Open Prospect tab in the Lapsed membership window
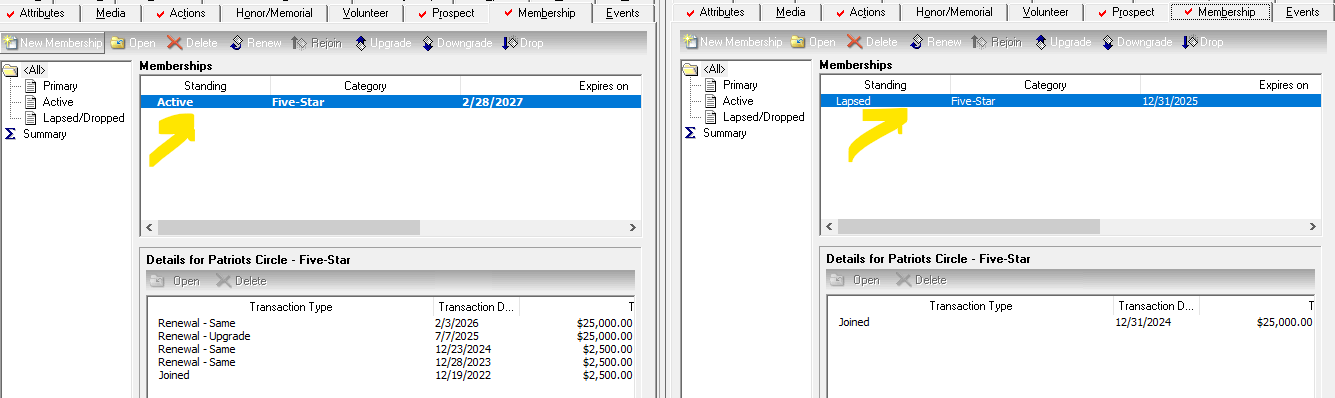The height and width of the screenshot is (398, 1335). [x=1127, y=12]
